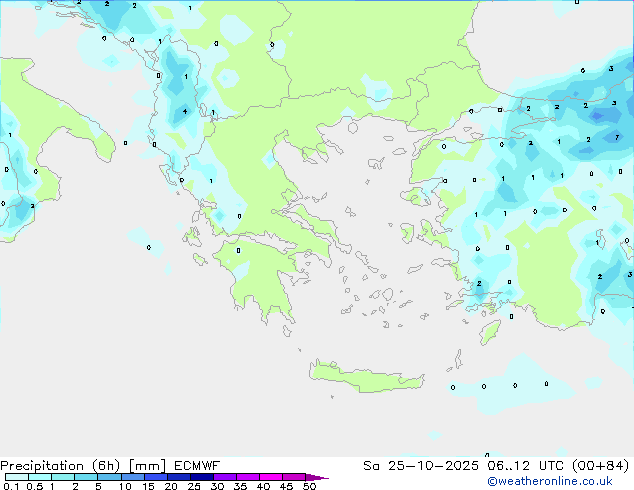Pick the legend swatch between 40 and 45
Image resolution: width=634 pixels, height=490 pixels.
coord(271,477)
